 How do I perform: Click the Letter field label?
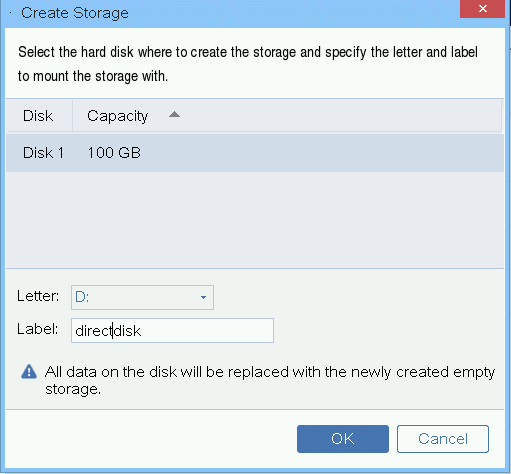click(38, 296)
